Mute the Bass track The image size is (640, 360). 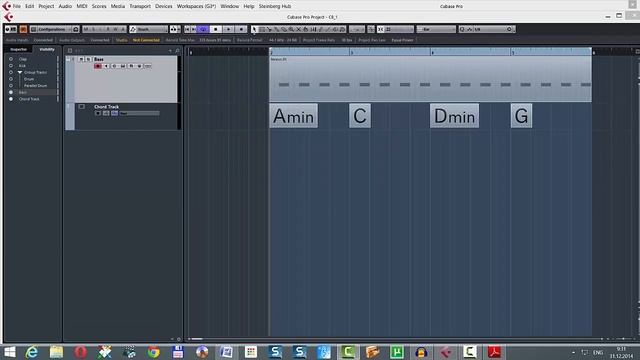(81, 59)
